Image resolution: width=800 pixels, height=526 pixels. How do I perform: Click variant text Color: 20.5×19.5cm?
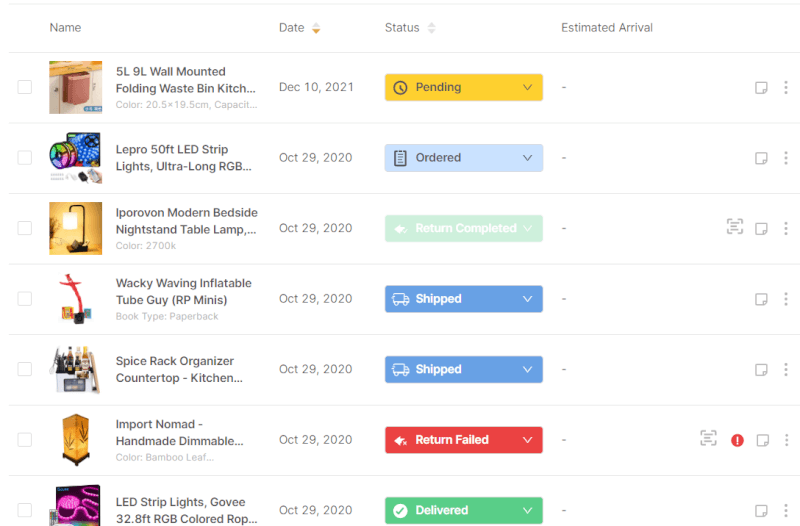(186, 105)
